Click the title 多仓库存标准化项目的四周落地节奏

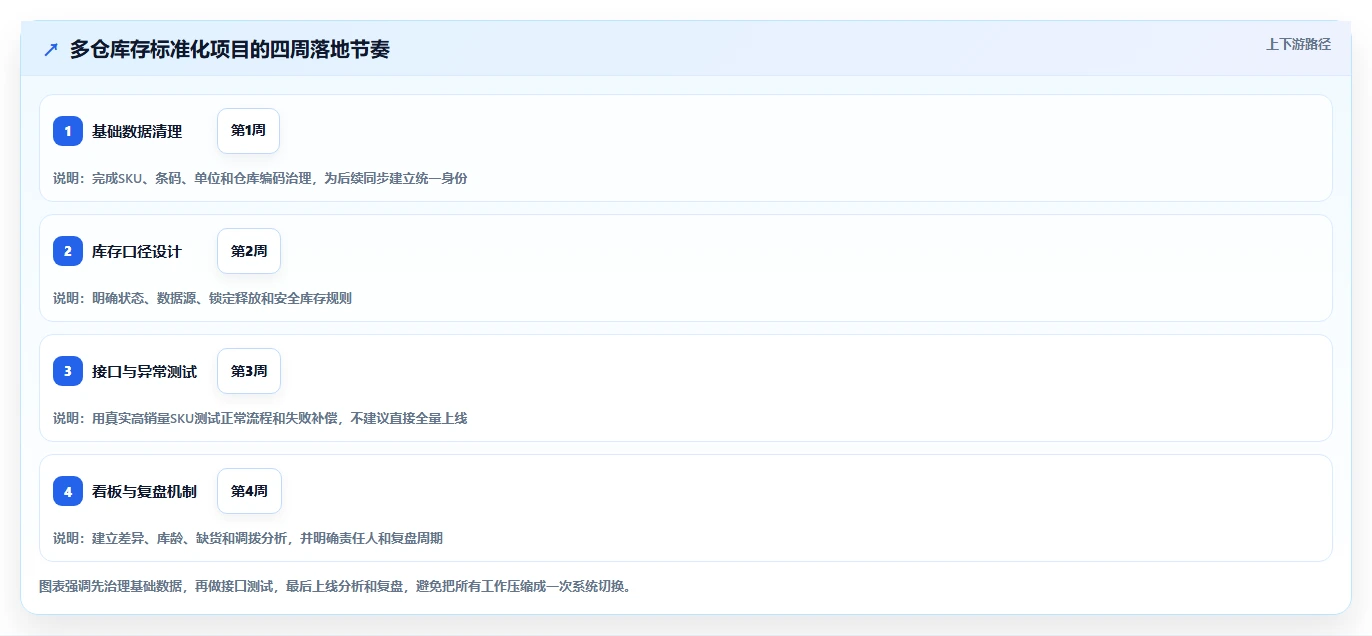point(230,49)
